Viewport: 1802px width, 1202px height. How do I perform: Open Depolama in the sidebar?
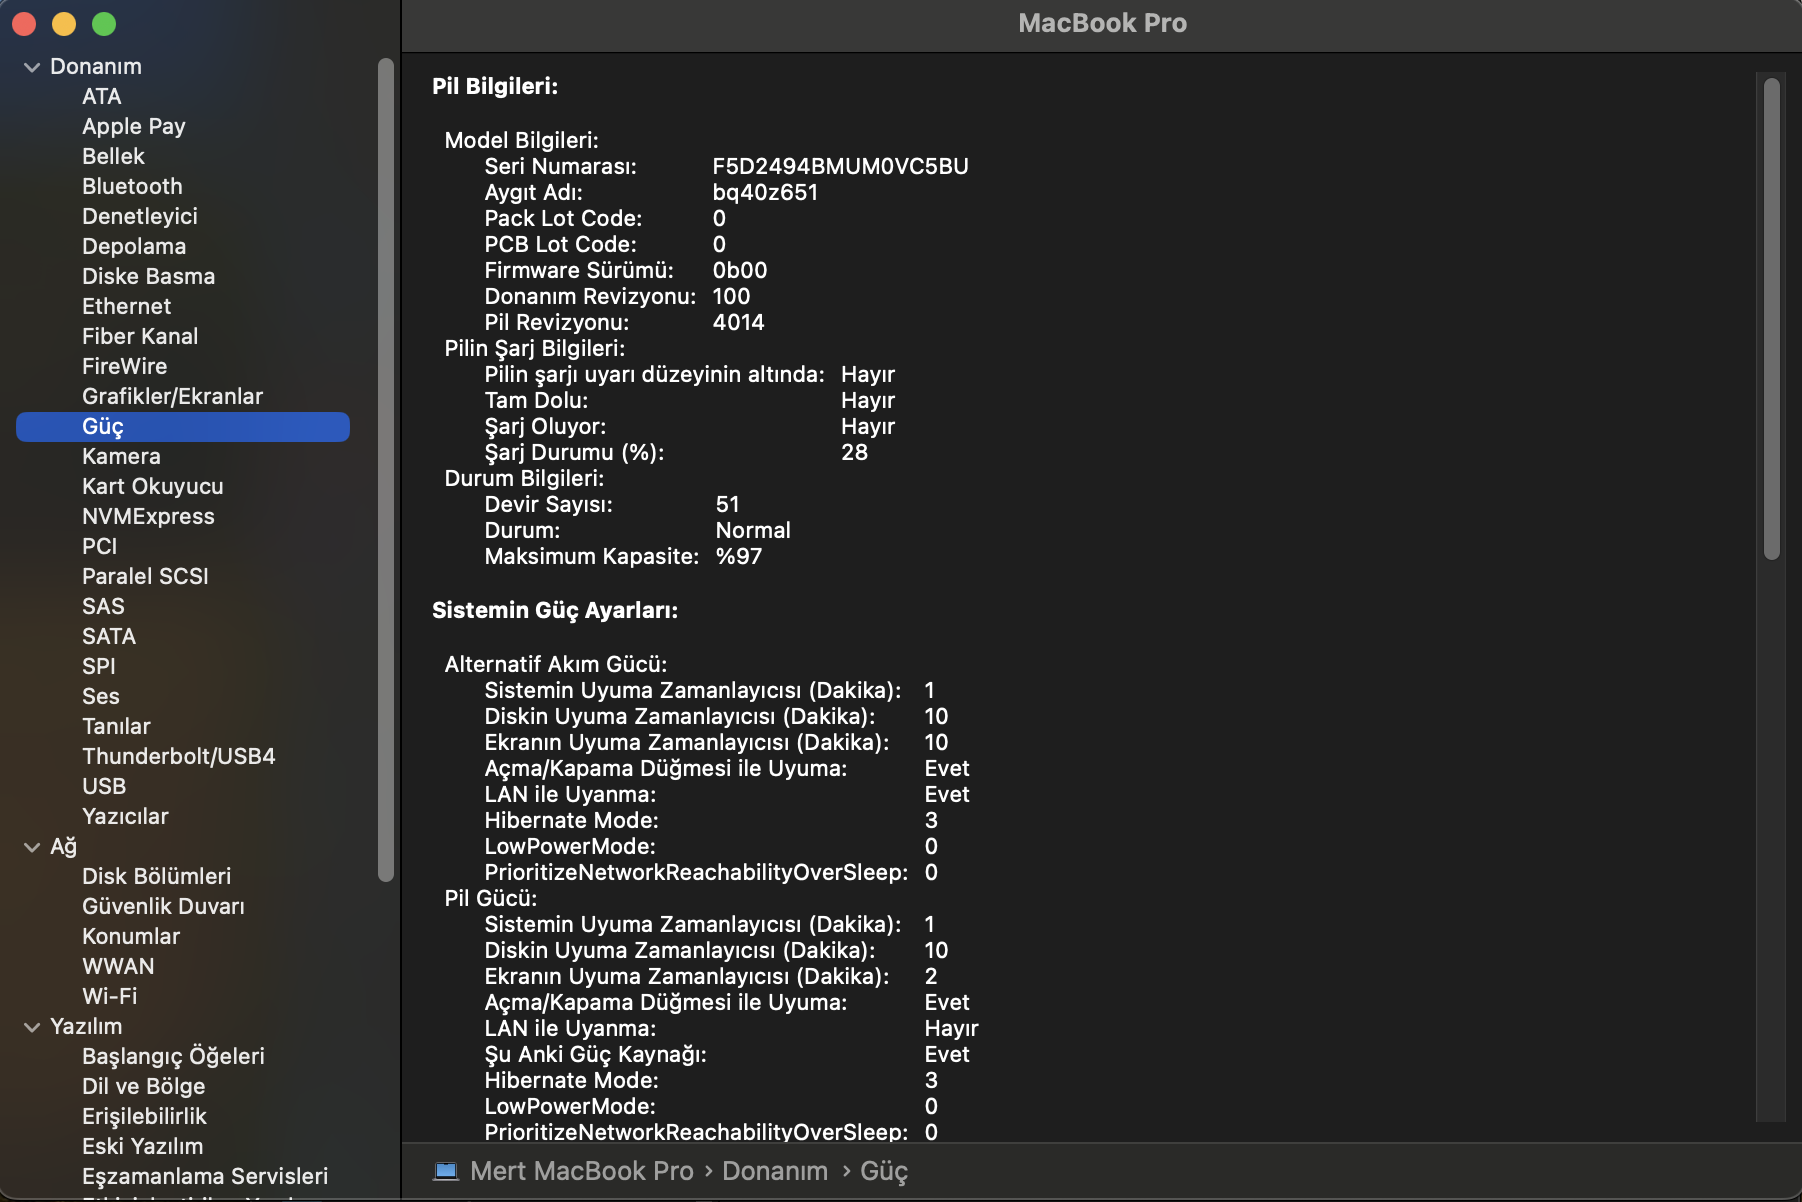pyautogui.click(x=134, y=246)
